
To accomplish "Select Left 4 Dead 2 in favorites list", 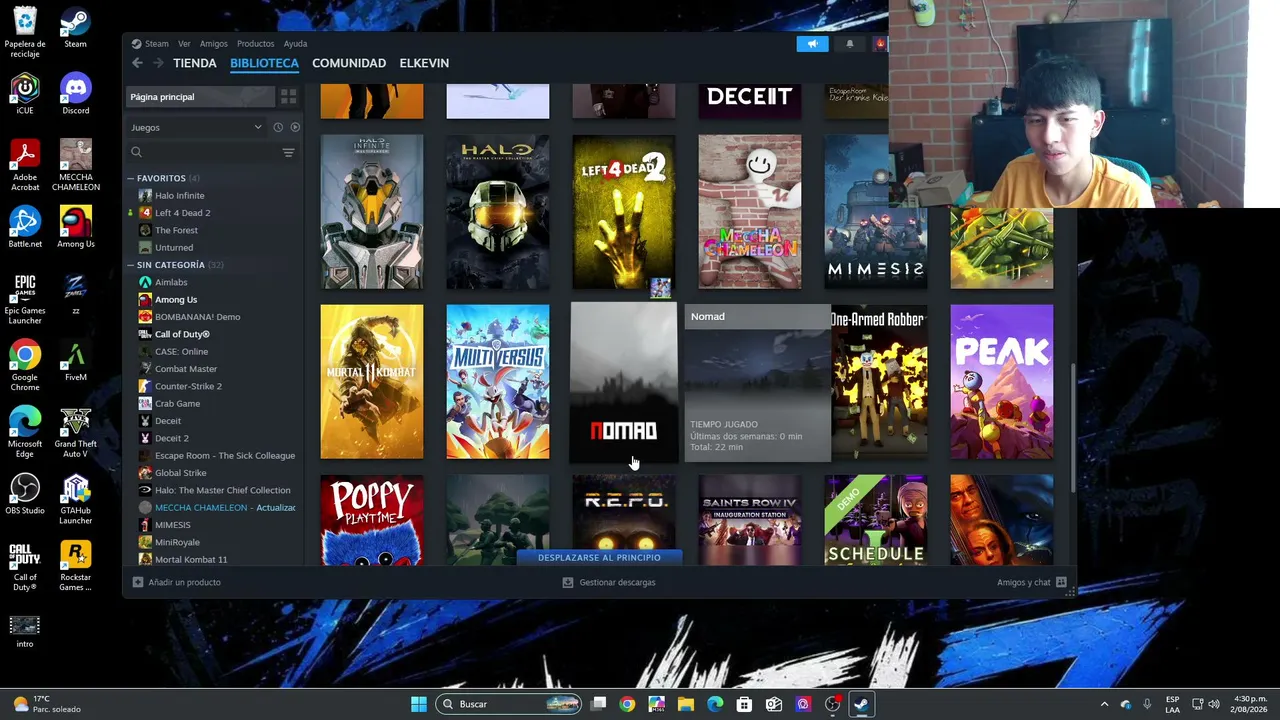I will (x=182, y=213).
